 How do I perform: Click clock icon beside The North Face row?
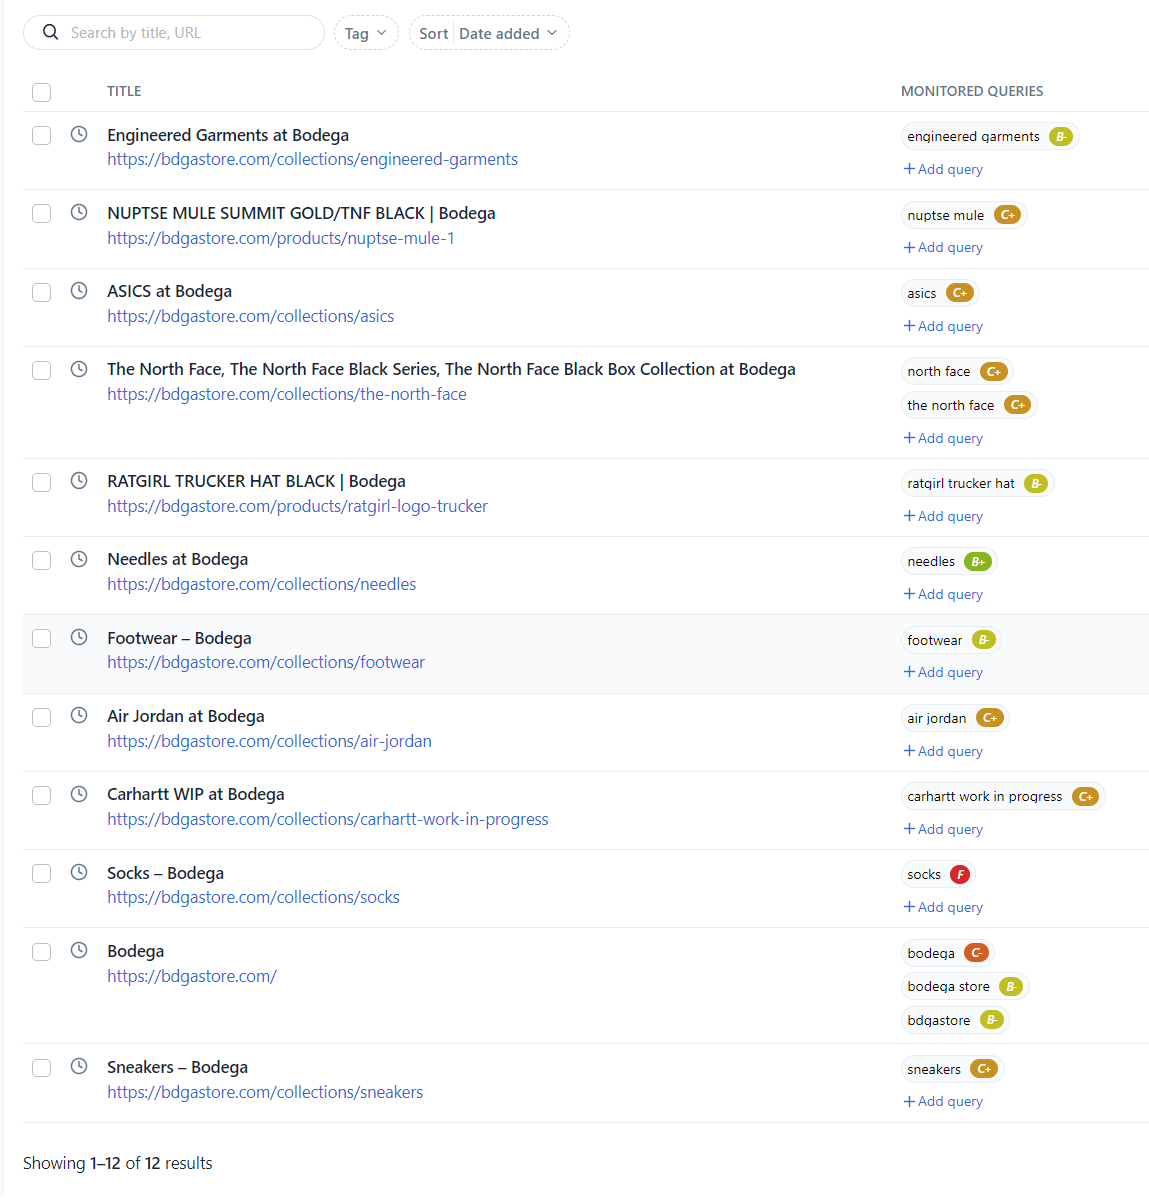[x=79, y=369]
